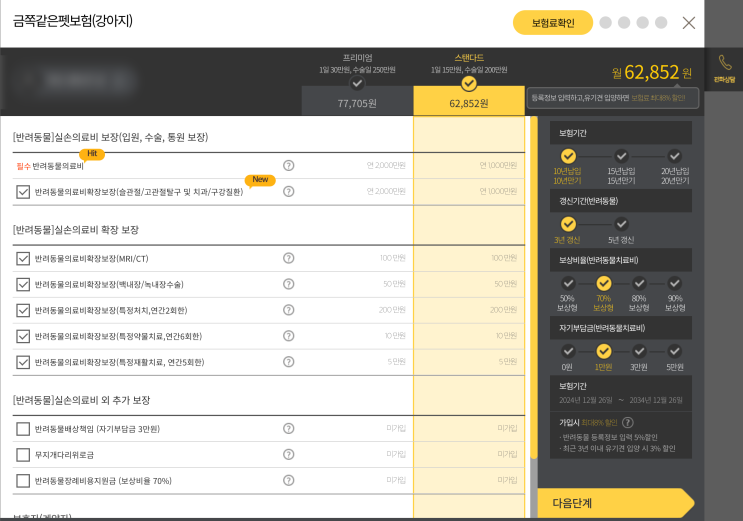Uncheck MRI/CT expansion coverage
Viewport: 743px width, 521px height.
[23, 258]
